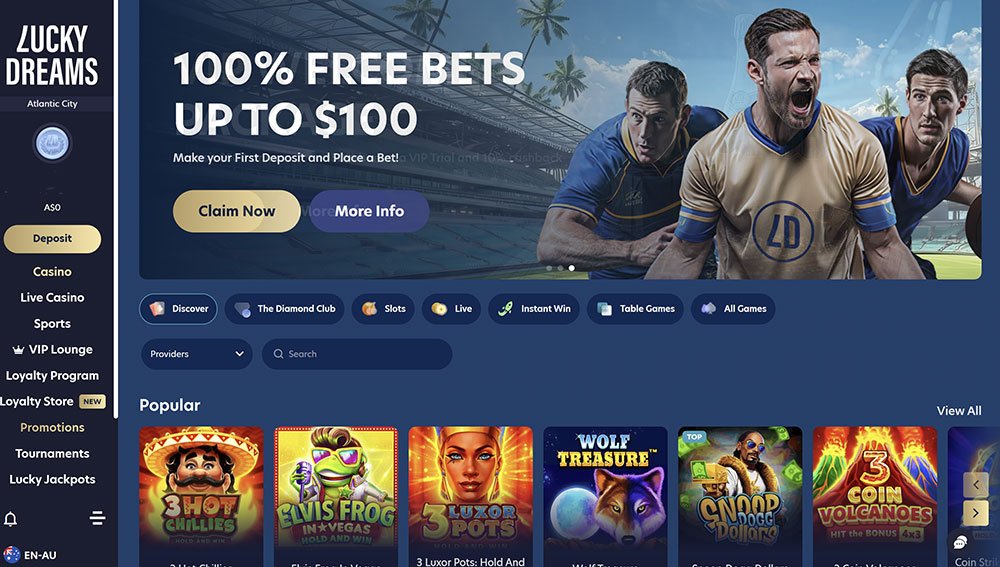Open the live chat bubble icon
This screenshot has width=1000, height=567.
coord(960,543)
